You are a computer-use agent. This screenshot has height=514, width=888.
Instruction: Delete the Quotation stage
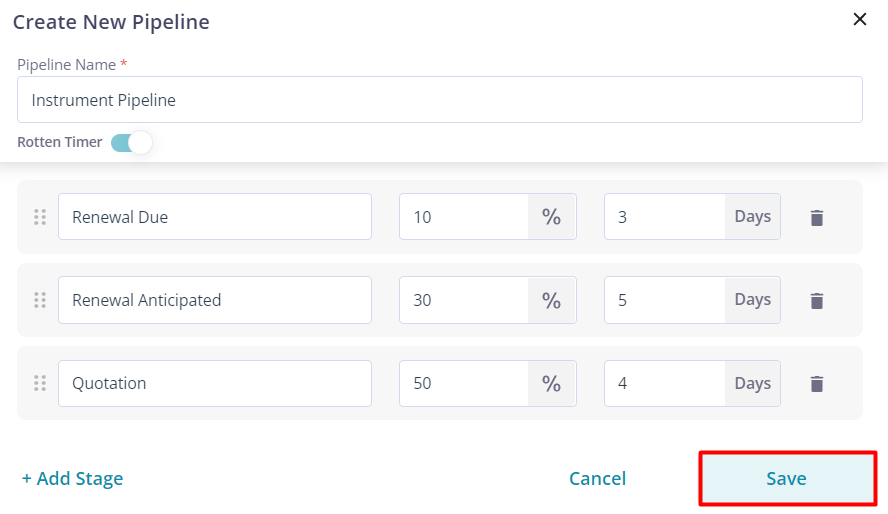[817, 383]
